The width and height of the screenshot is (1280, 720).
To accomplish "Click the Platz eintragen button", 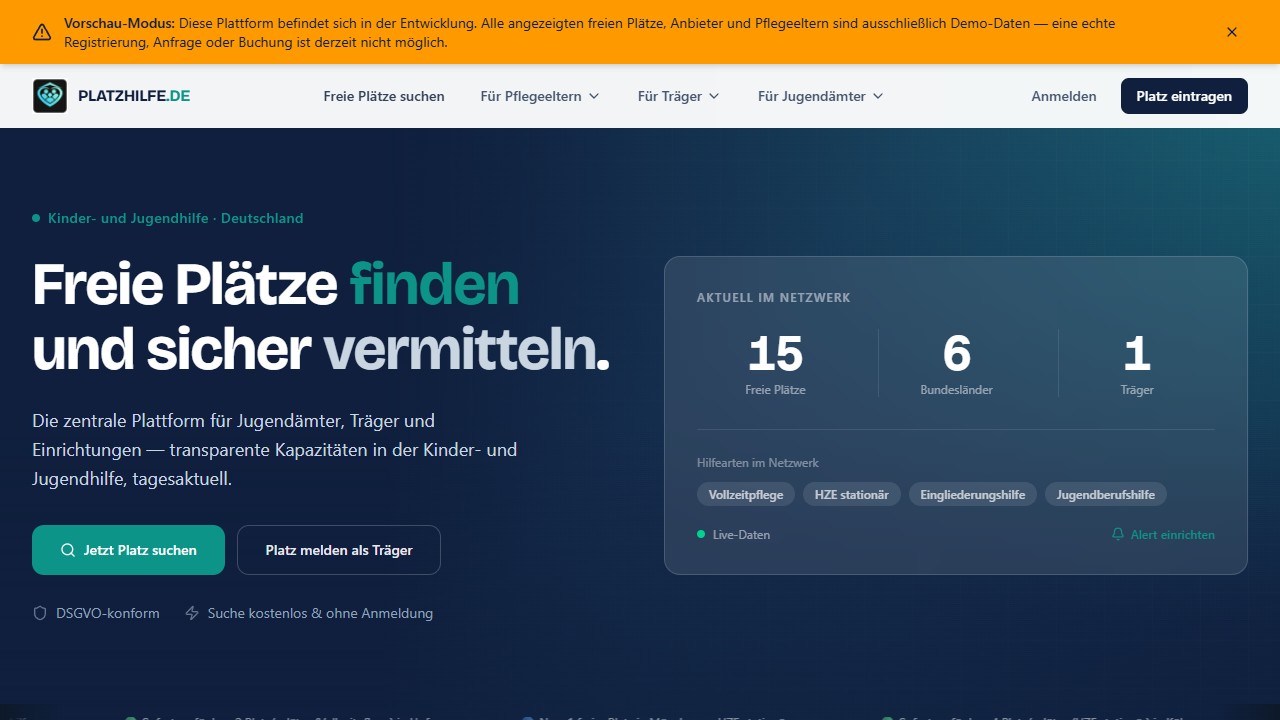I will pos(1184,96).
